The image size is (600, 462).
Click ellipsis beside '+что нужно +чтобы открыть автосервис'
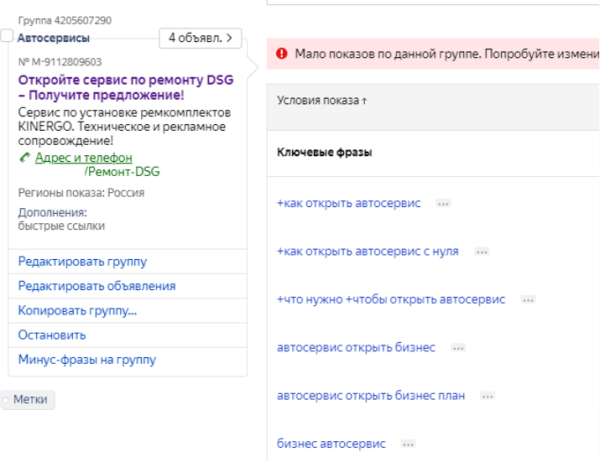528,300
